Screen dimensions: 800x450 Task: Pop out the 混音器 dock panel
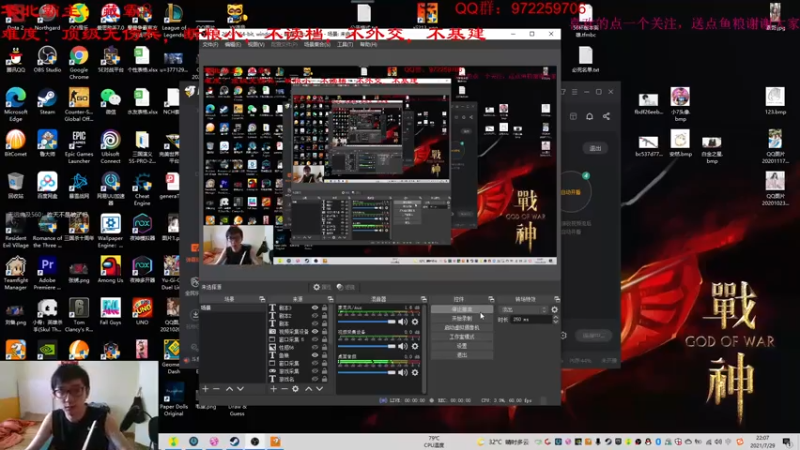pyautogui.click(x=423, y=299)
